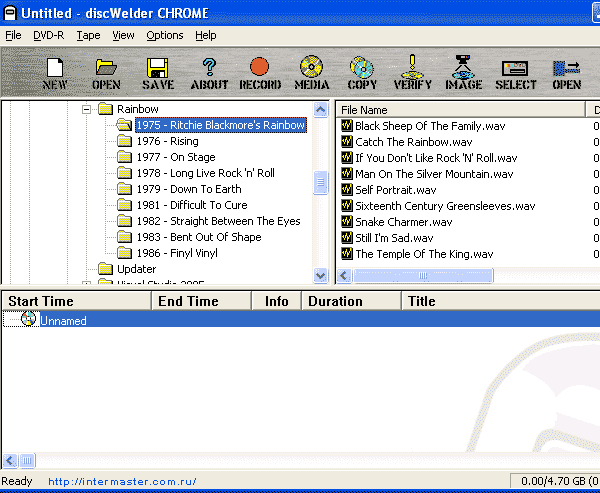Click folder tree scroll down arrow
This screenshot has width=600, height=493.
(320, 275)
